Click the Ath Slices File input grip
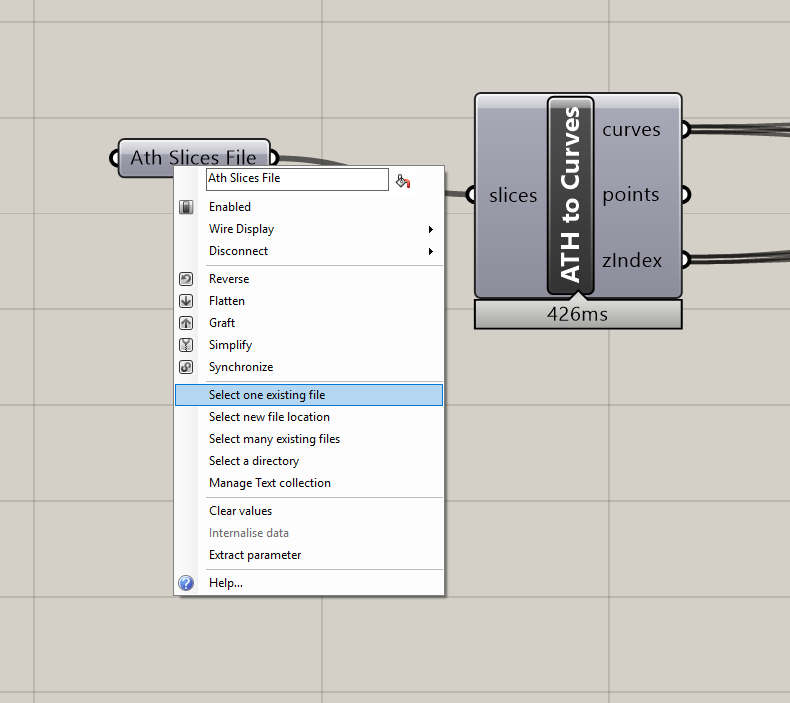Image resolution: width=790 pixels, height=703 pixels. pyautogui.click(x=114, y=158)
